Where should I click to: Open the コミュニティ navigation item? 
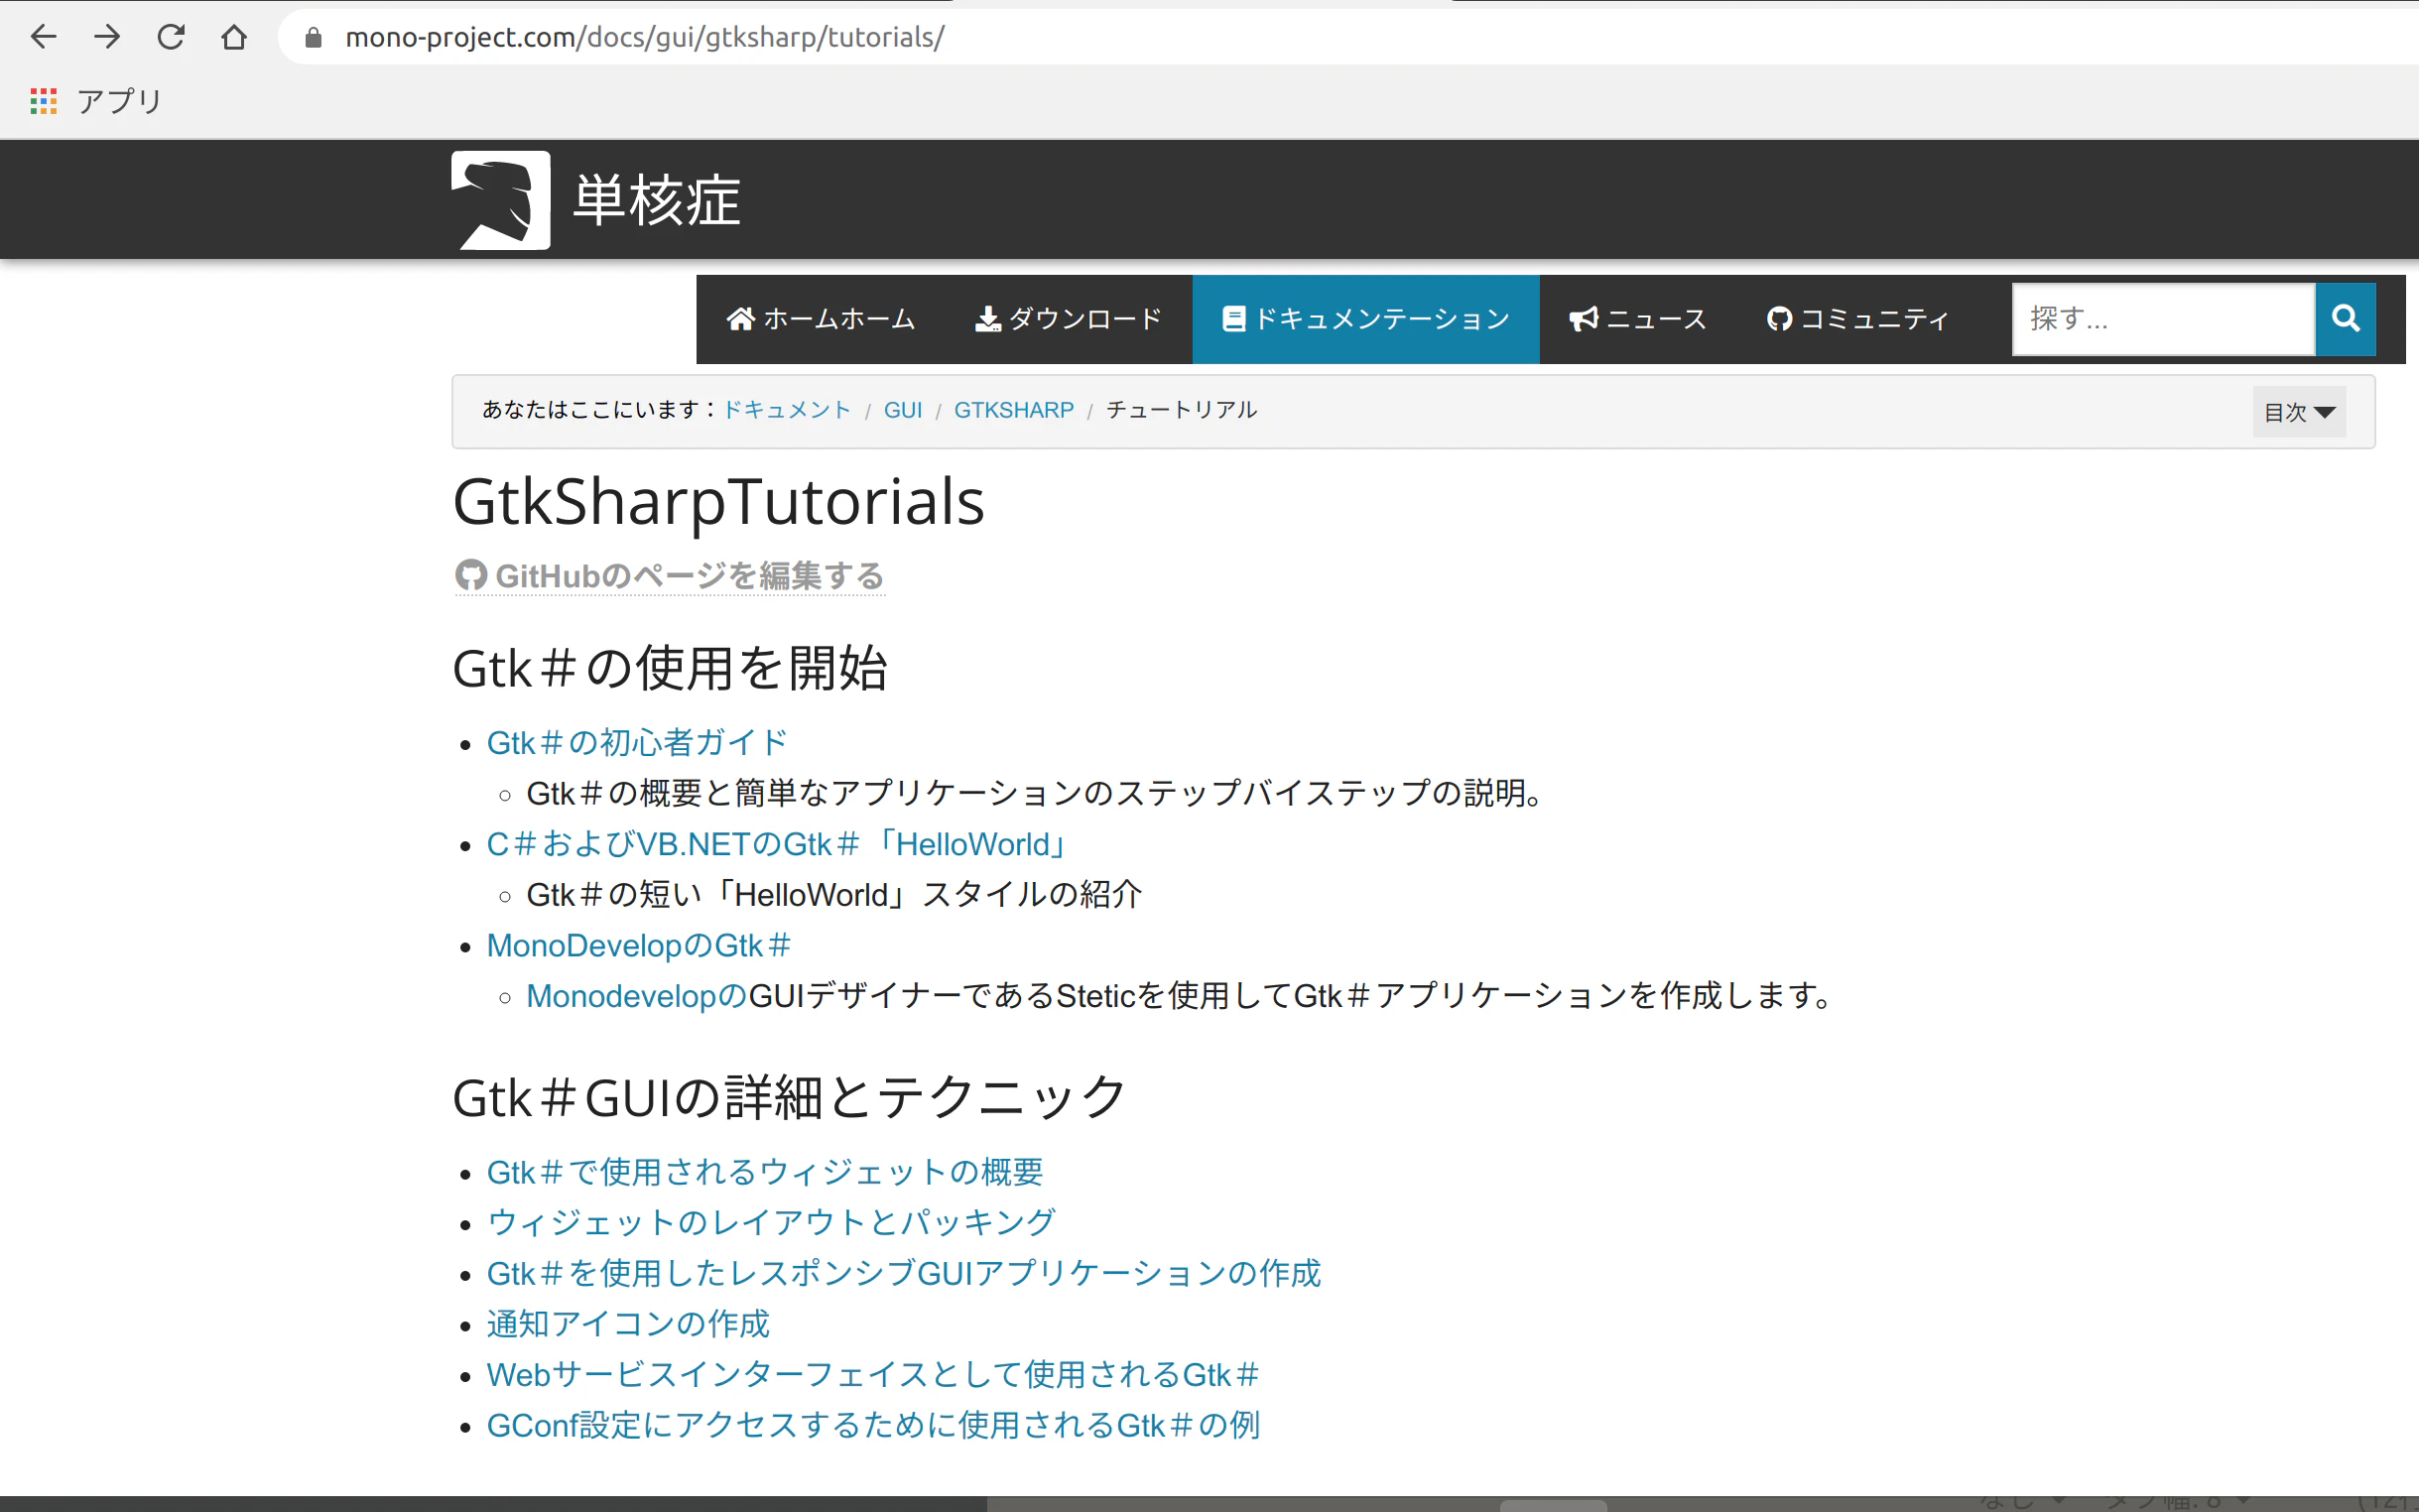click(x=1858, y=319)
